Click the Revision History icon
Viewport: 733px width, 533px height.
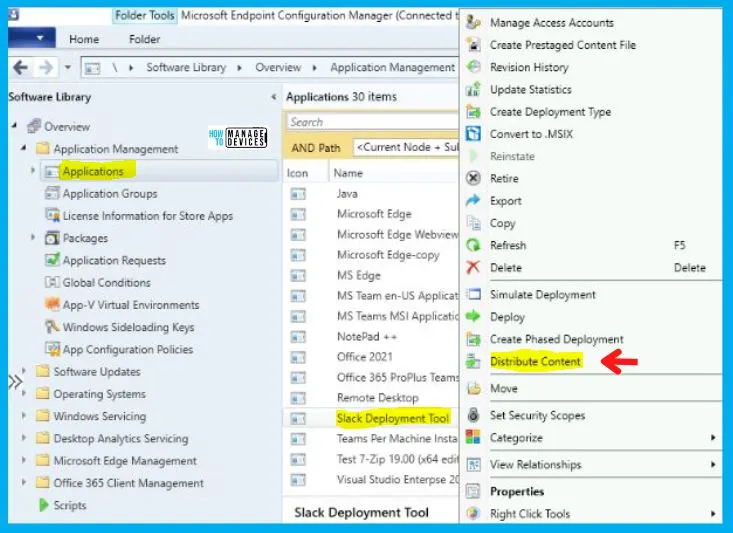[473, 67]
